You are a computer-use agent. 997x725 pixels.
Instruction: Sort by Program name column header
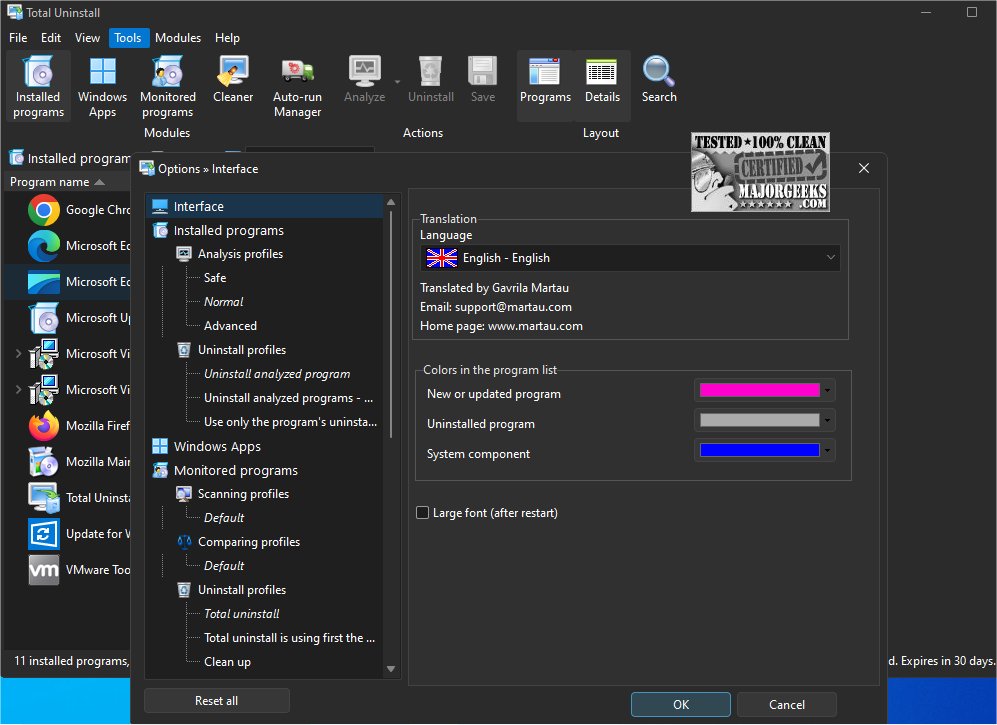[x=57, y=182]
